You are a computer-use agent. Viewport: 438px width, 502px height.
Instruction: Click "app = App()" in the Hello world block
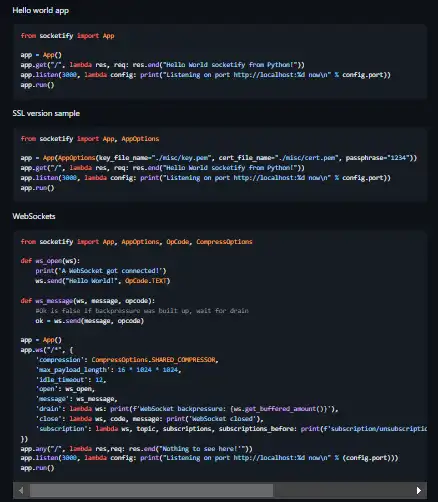click(41, 55)
